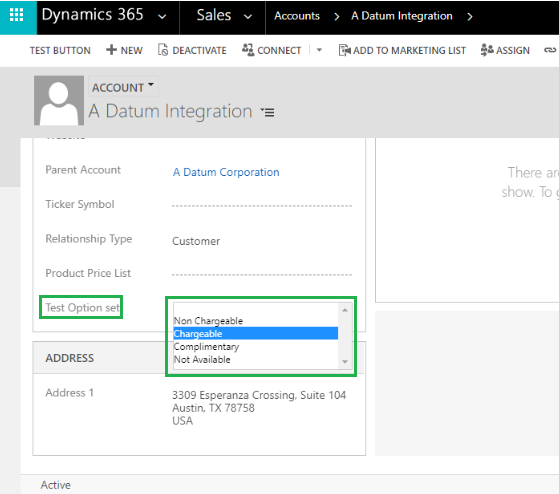Viewport: 559px width, 494px height.
Task: Click the option list scroll down arrow
Action: tap(345, 362)
